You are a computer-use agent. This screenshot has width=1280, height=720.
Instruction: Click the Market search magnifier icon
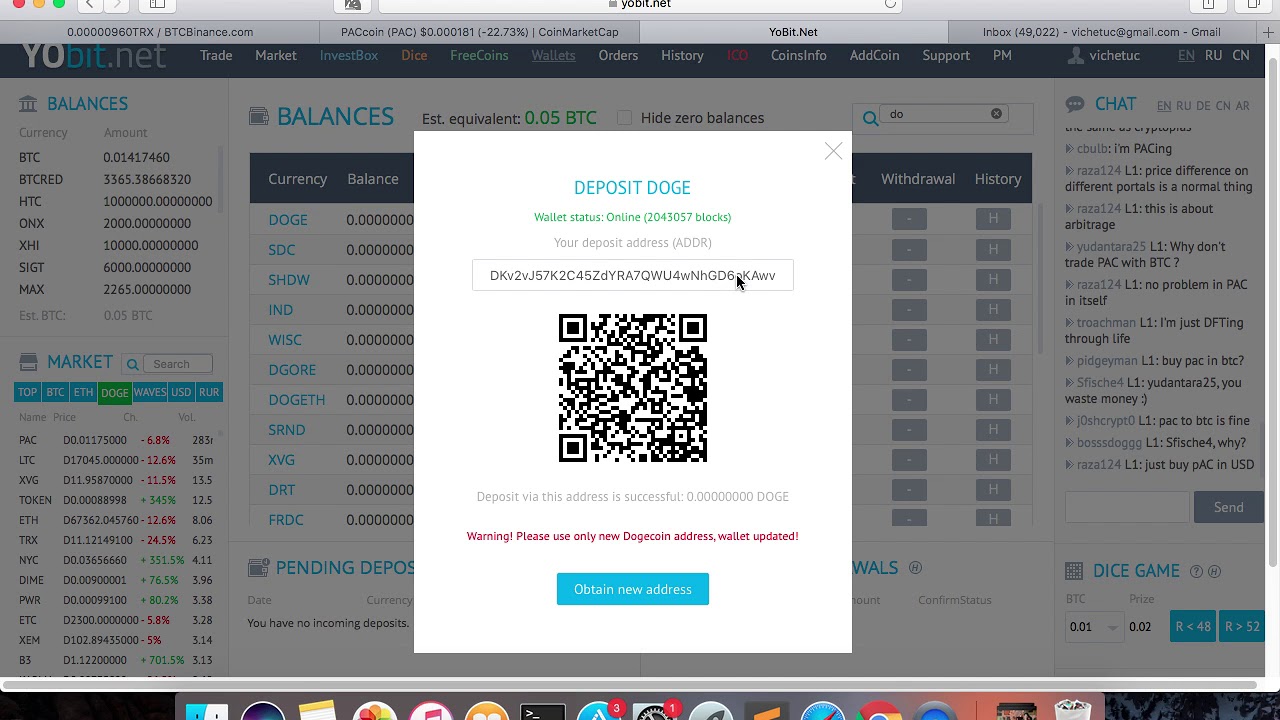point(132,364)
